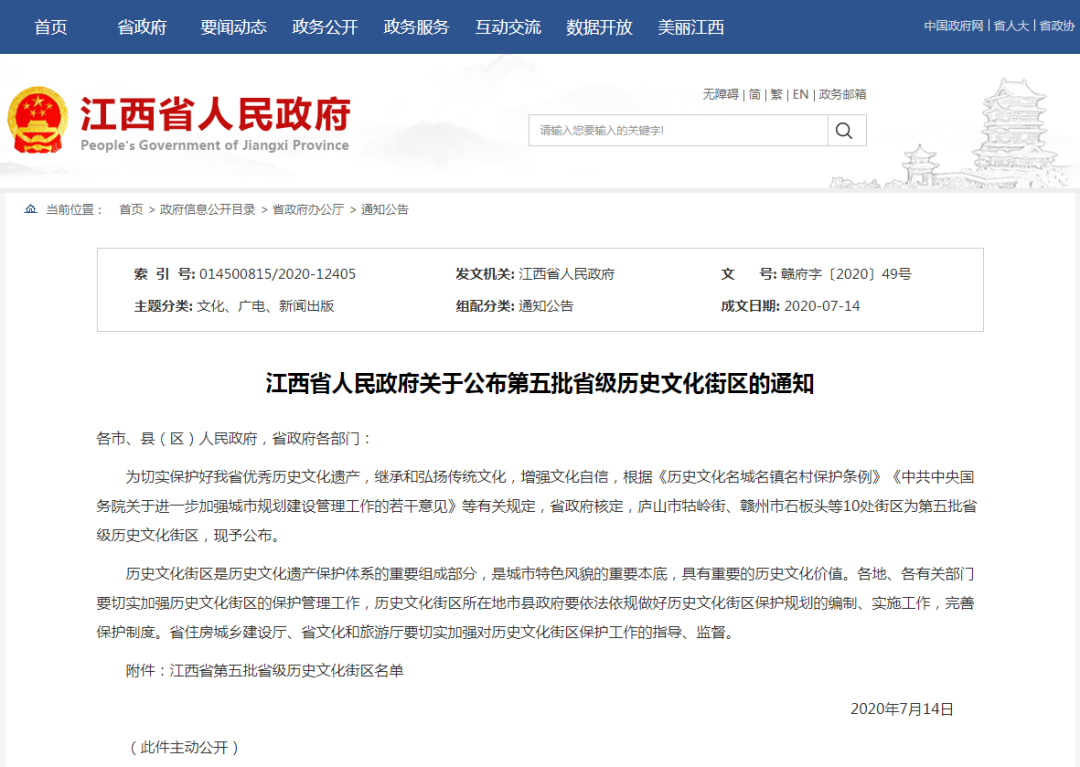Click the 成文日期 value 2020-07-14

[x=822, y=306]
